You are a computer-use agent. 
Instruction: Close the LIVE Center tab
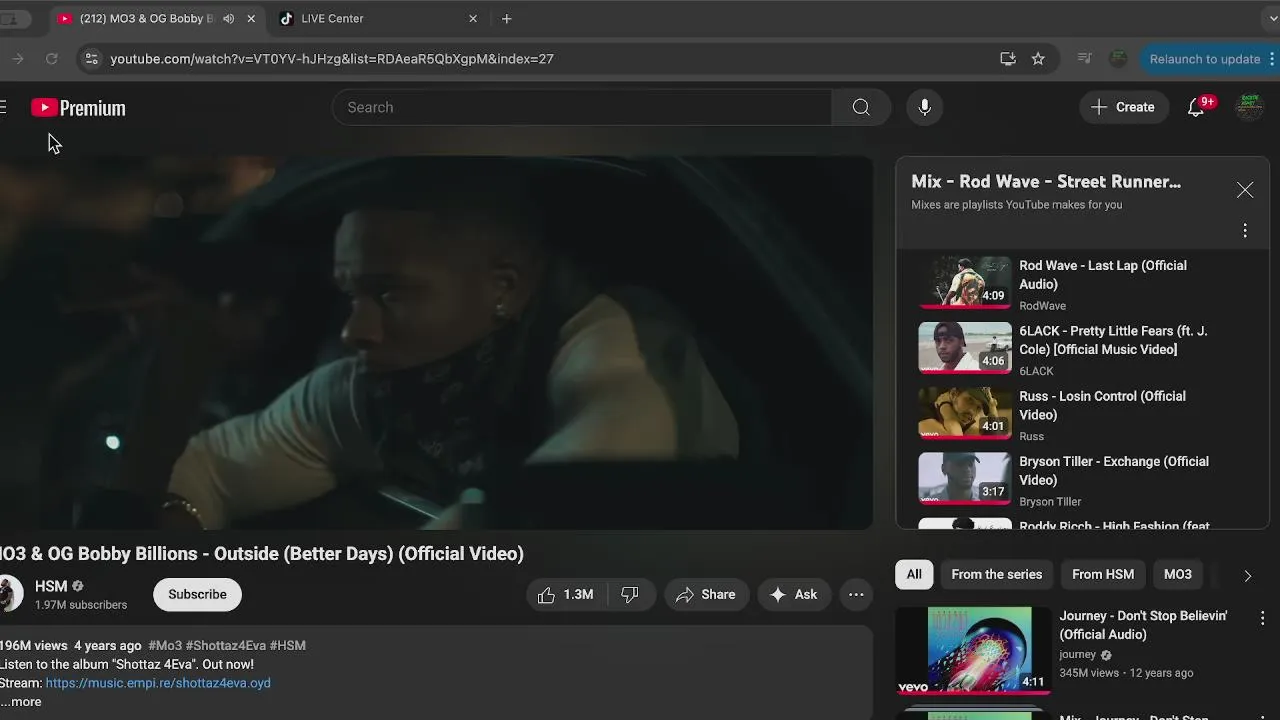pos(473,18)
